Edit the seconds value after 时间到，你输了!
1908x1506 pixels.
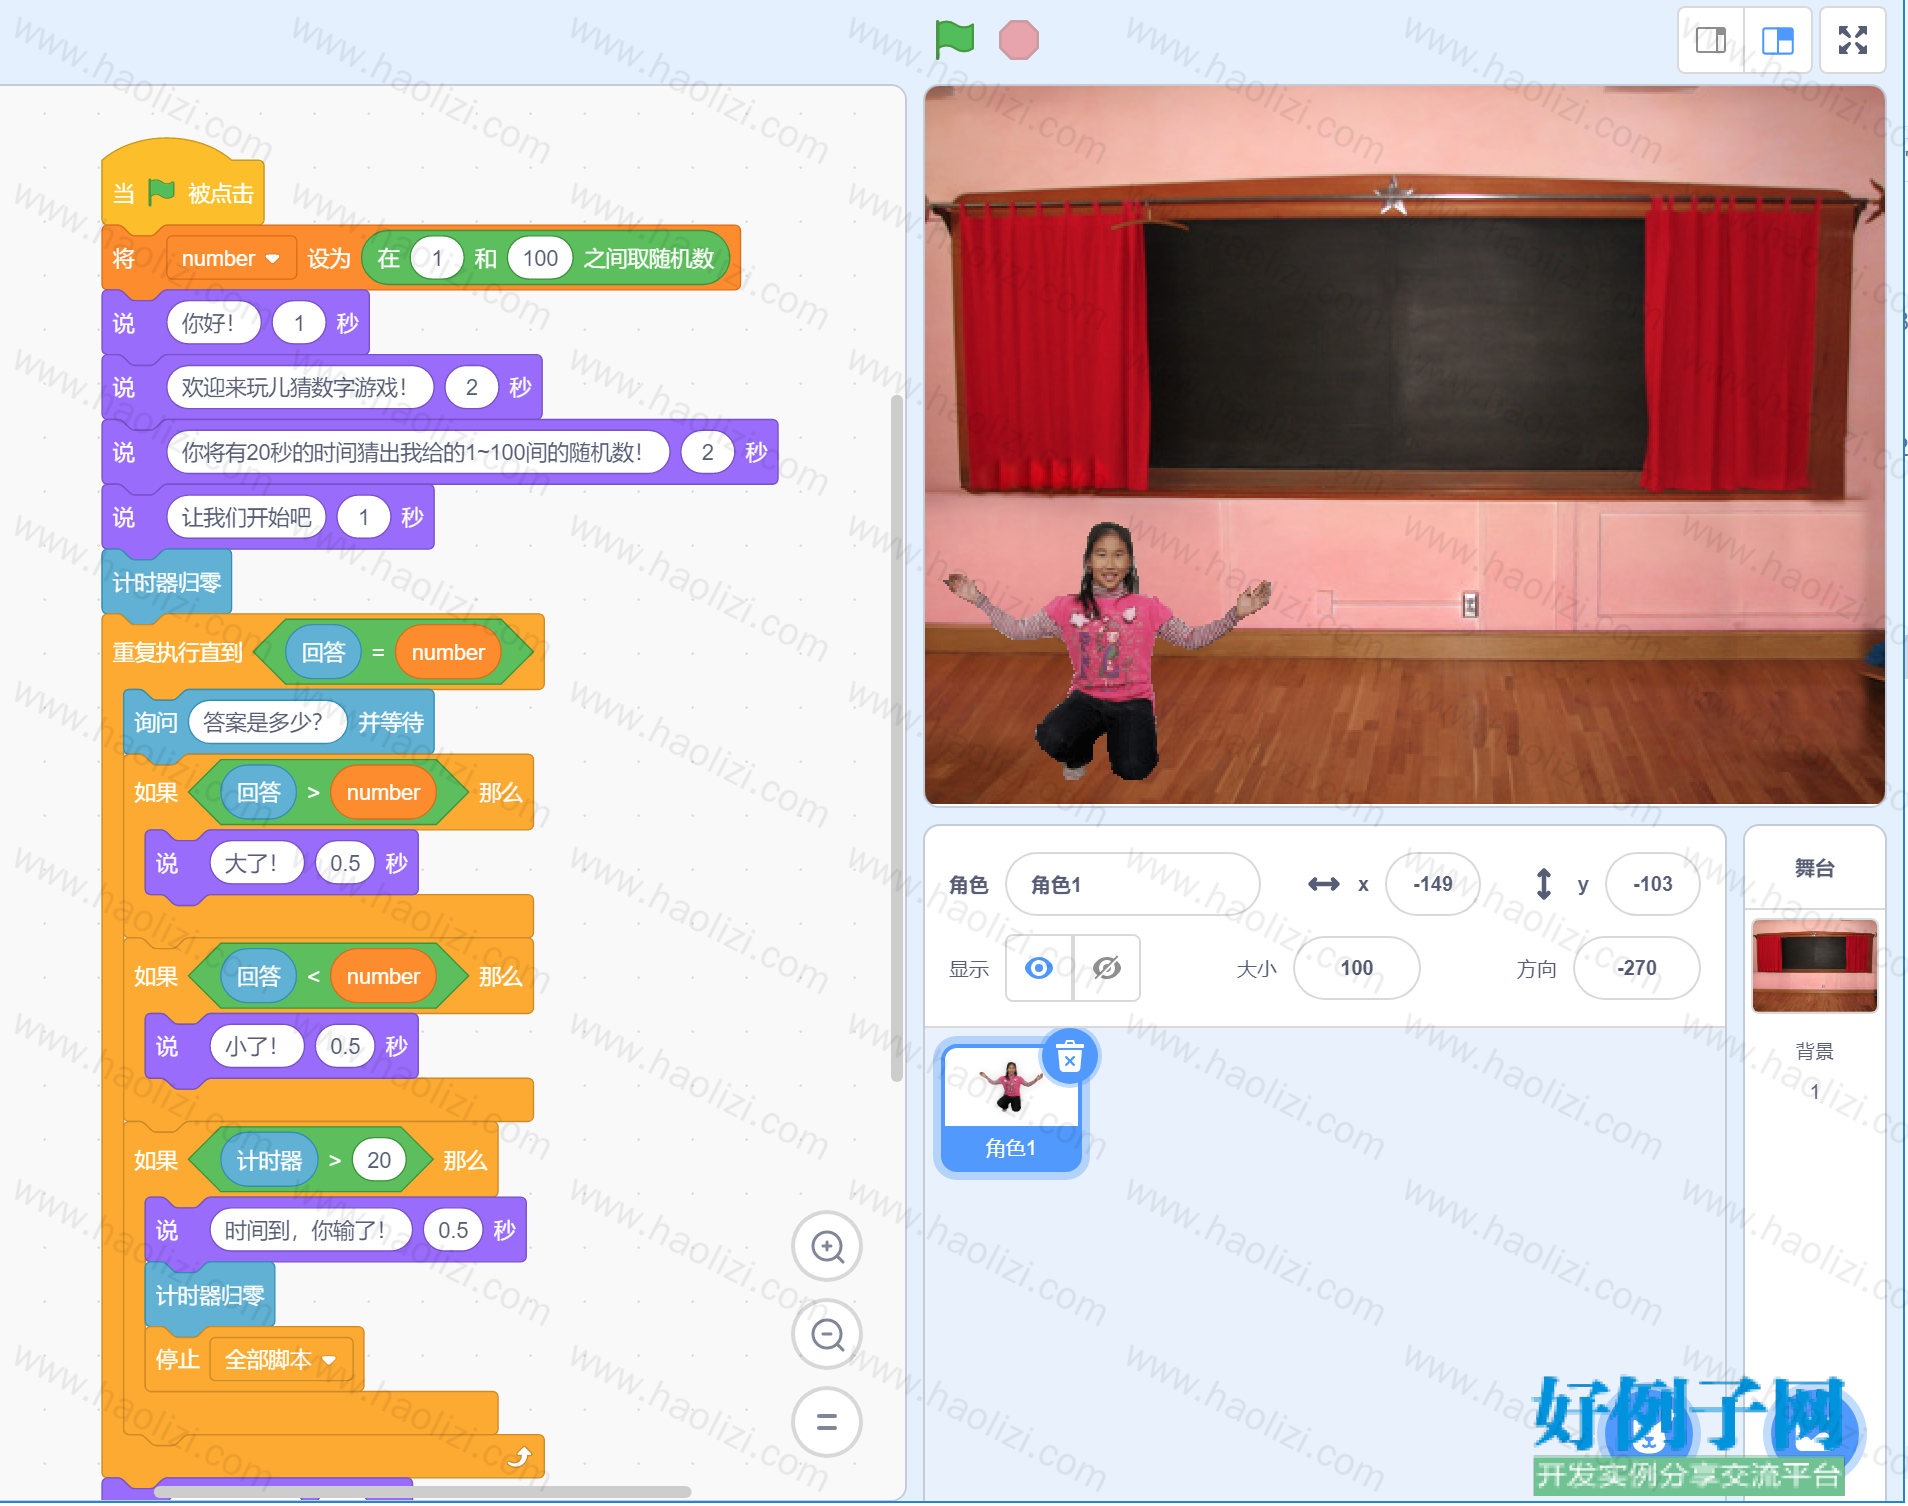(x=453, y=1230)
